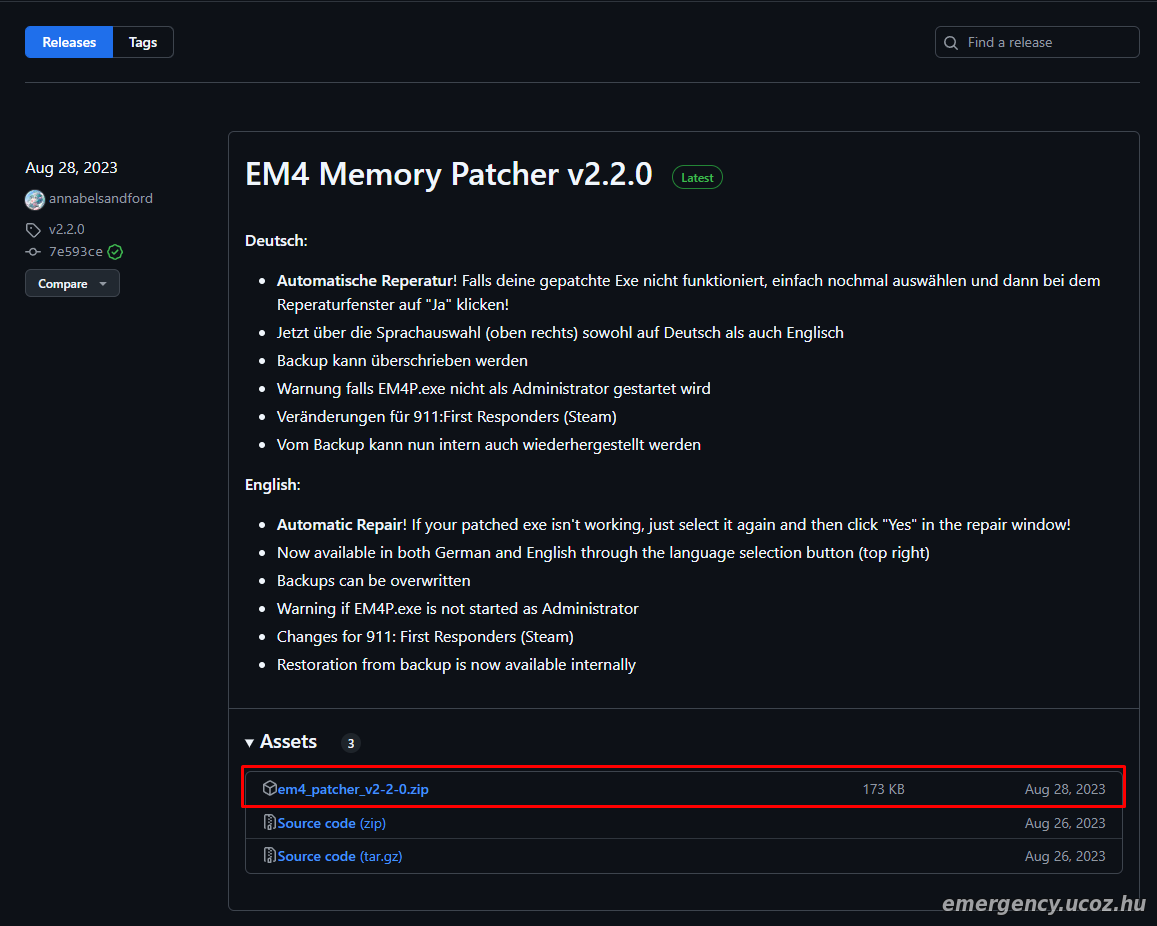Click the Aug 26, 2023 date of Source code (zip)
Viewport: 1157px width, 926px height.
click(1065, 823)
